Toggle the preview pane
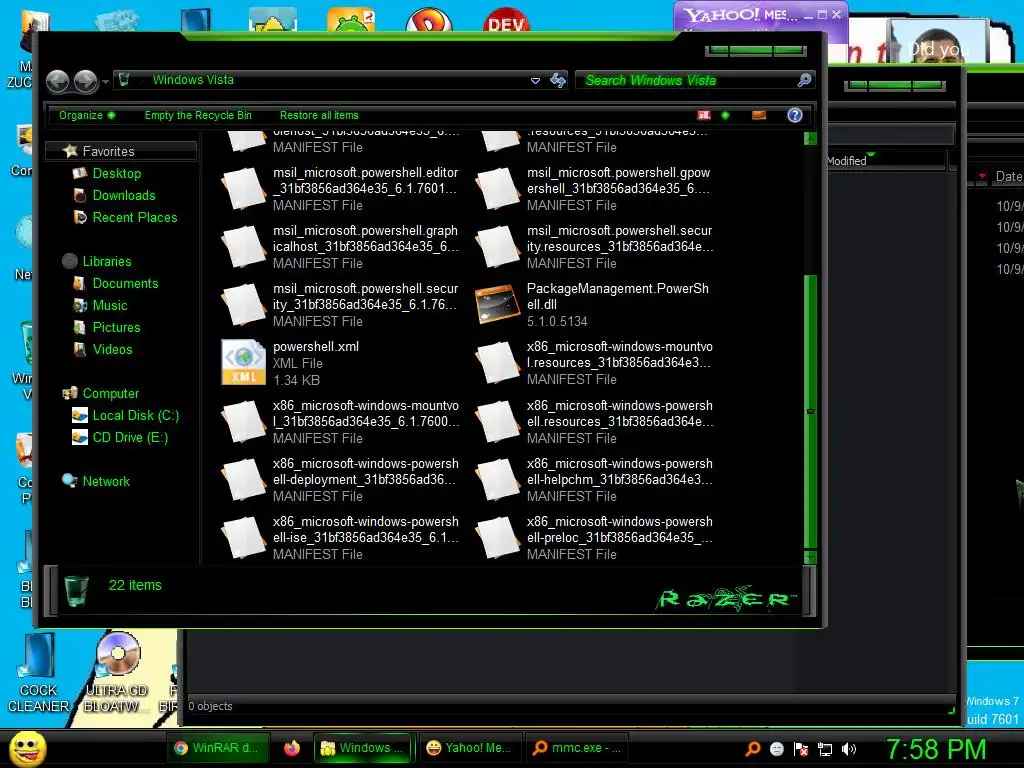 point(759,116)
